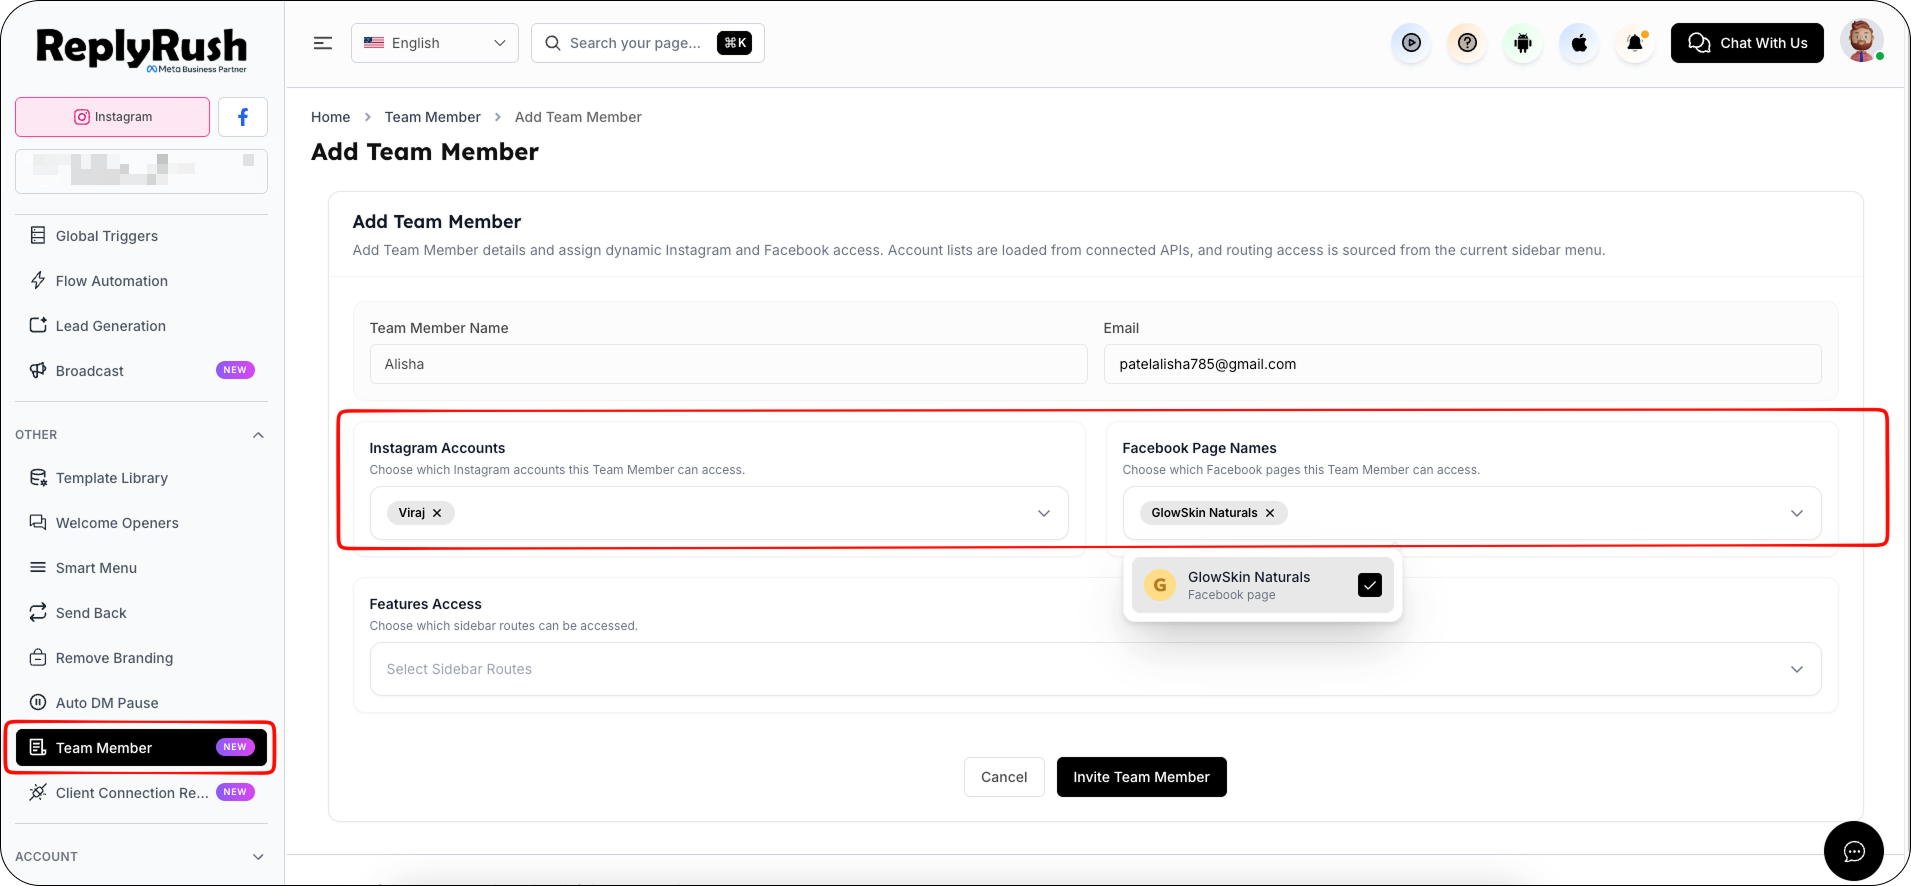Cancel adding the team member
Viewport: 1911px width, 886px height.
(1004, 777)
